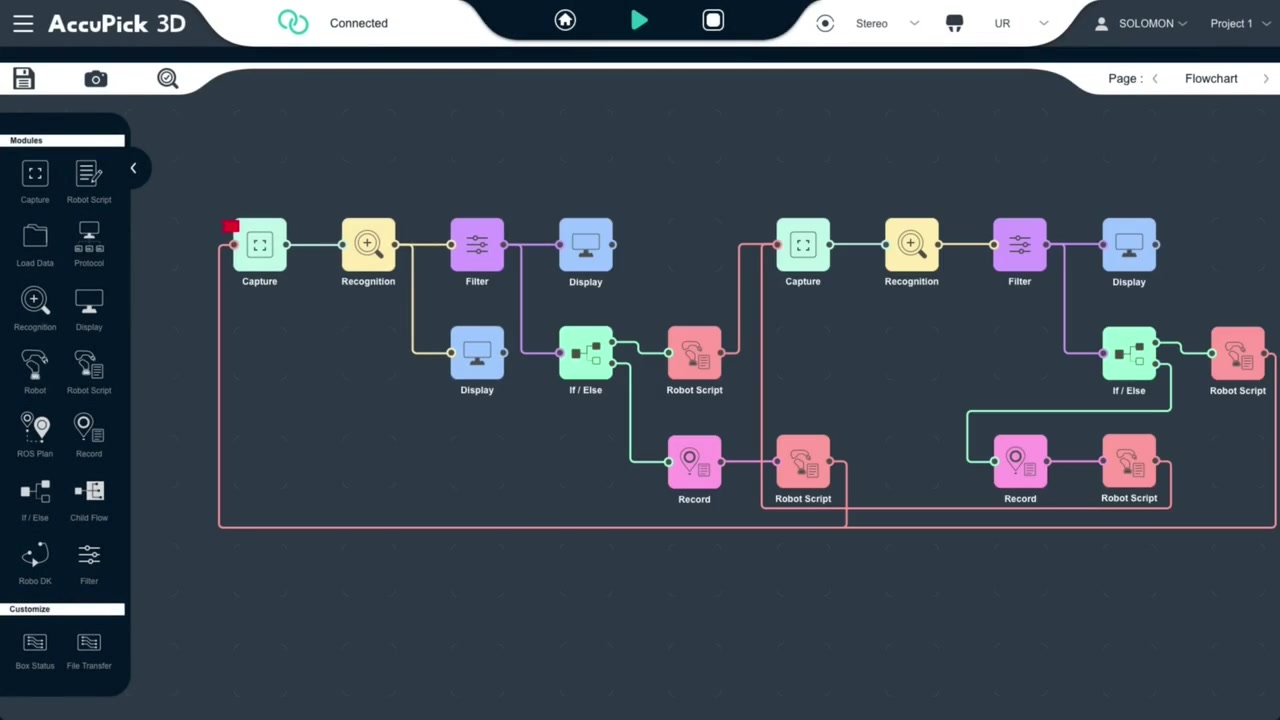Select the second Capture node on canvas
The height and width of the screenshot is (720, 1280).
coord(803,244)
